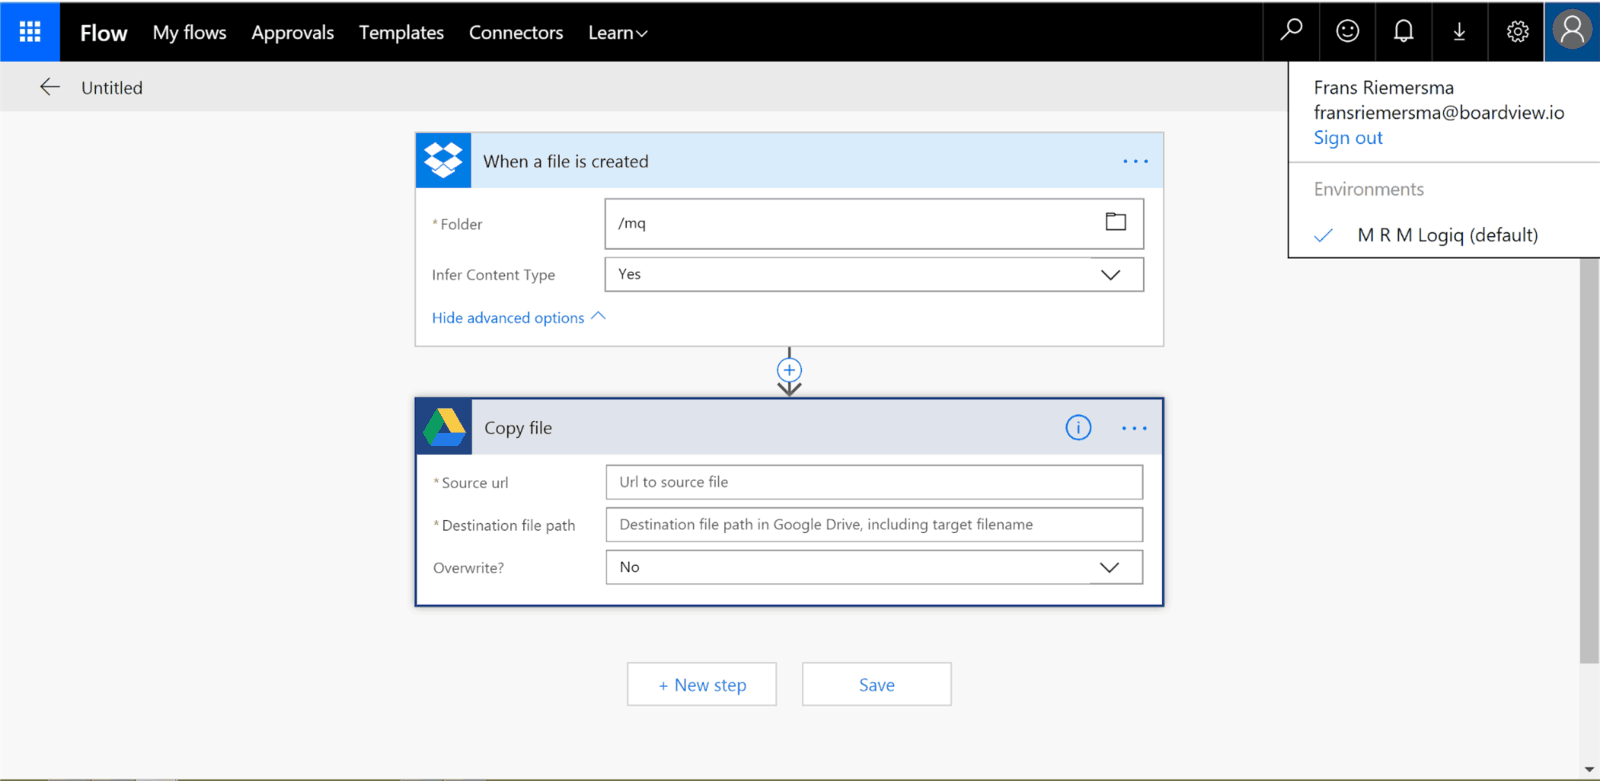The height and width of the screenshot is (781, 1600).
Task: Open the settings gear icon
Action: pos(1517,31)
